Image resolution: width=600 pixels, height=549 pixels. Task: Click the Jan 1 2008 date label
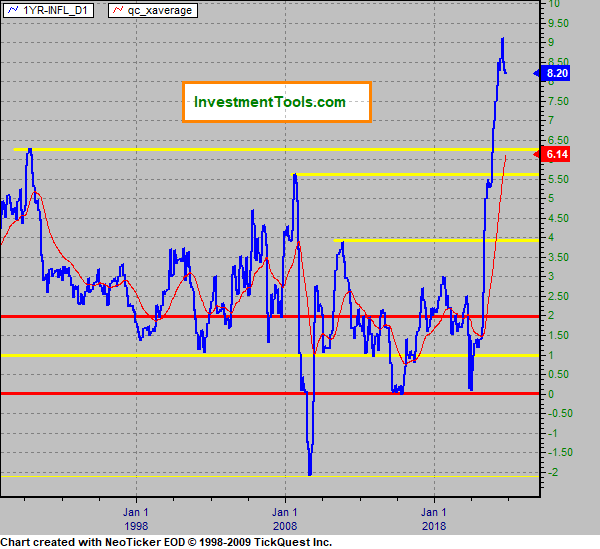click(285, 517)
